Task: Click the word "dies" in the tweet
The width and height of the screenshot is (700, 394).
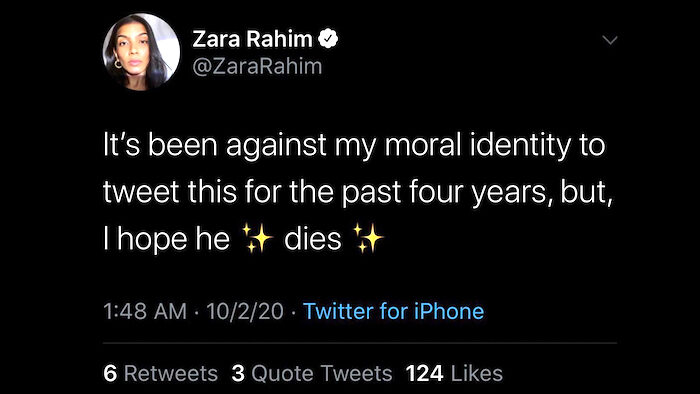Action: [x=312, y=239]
